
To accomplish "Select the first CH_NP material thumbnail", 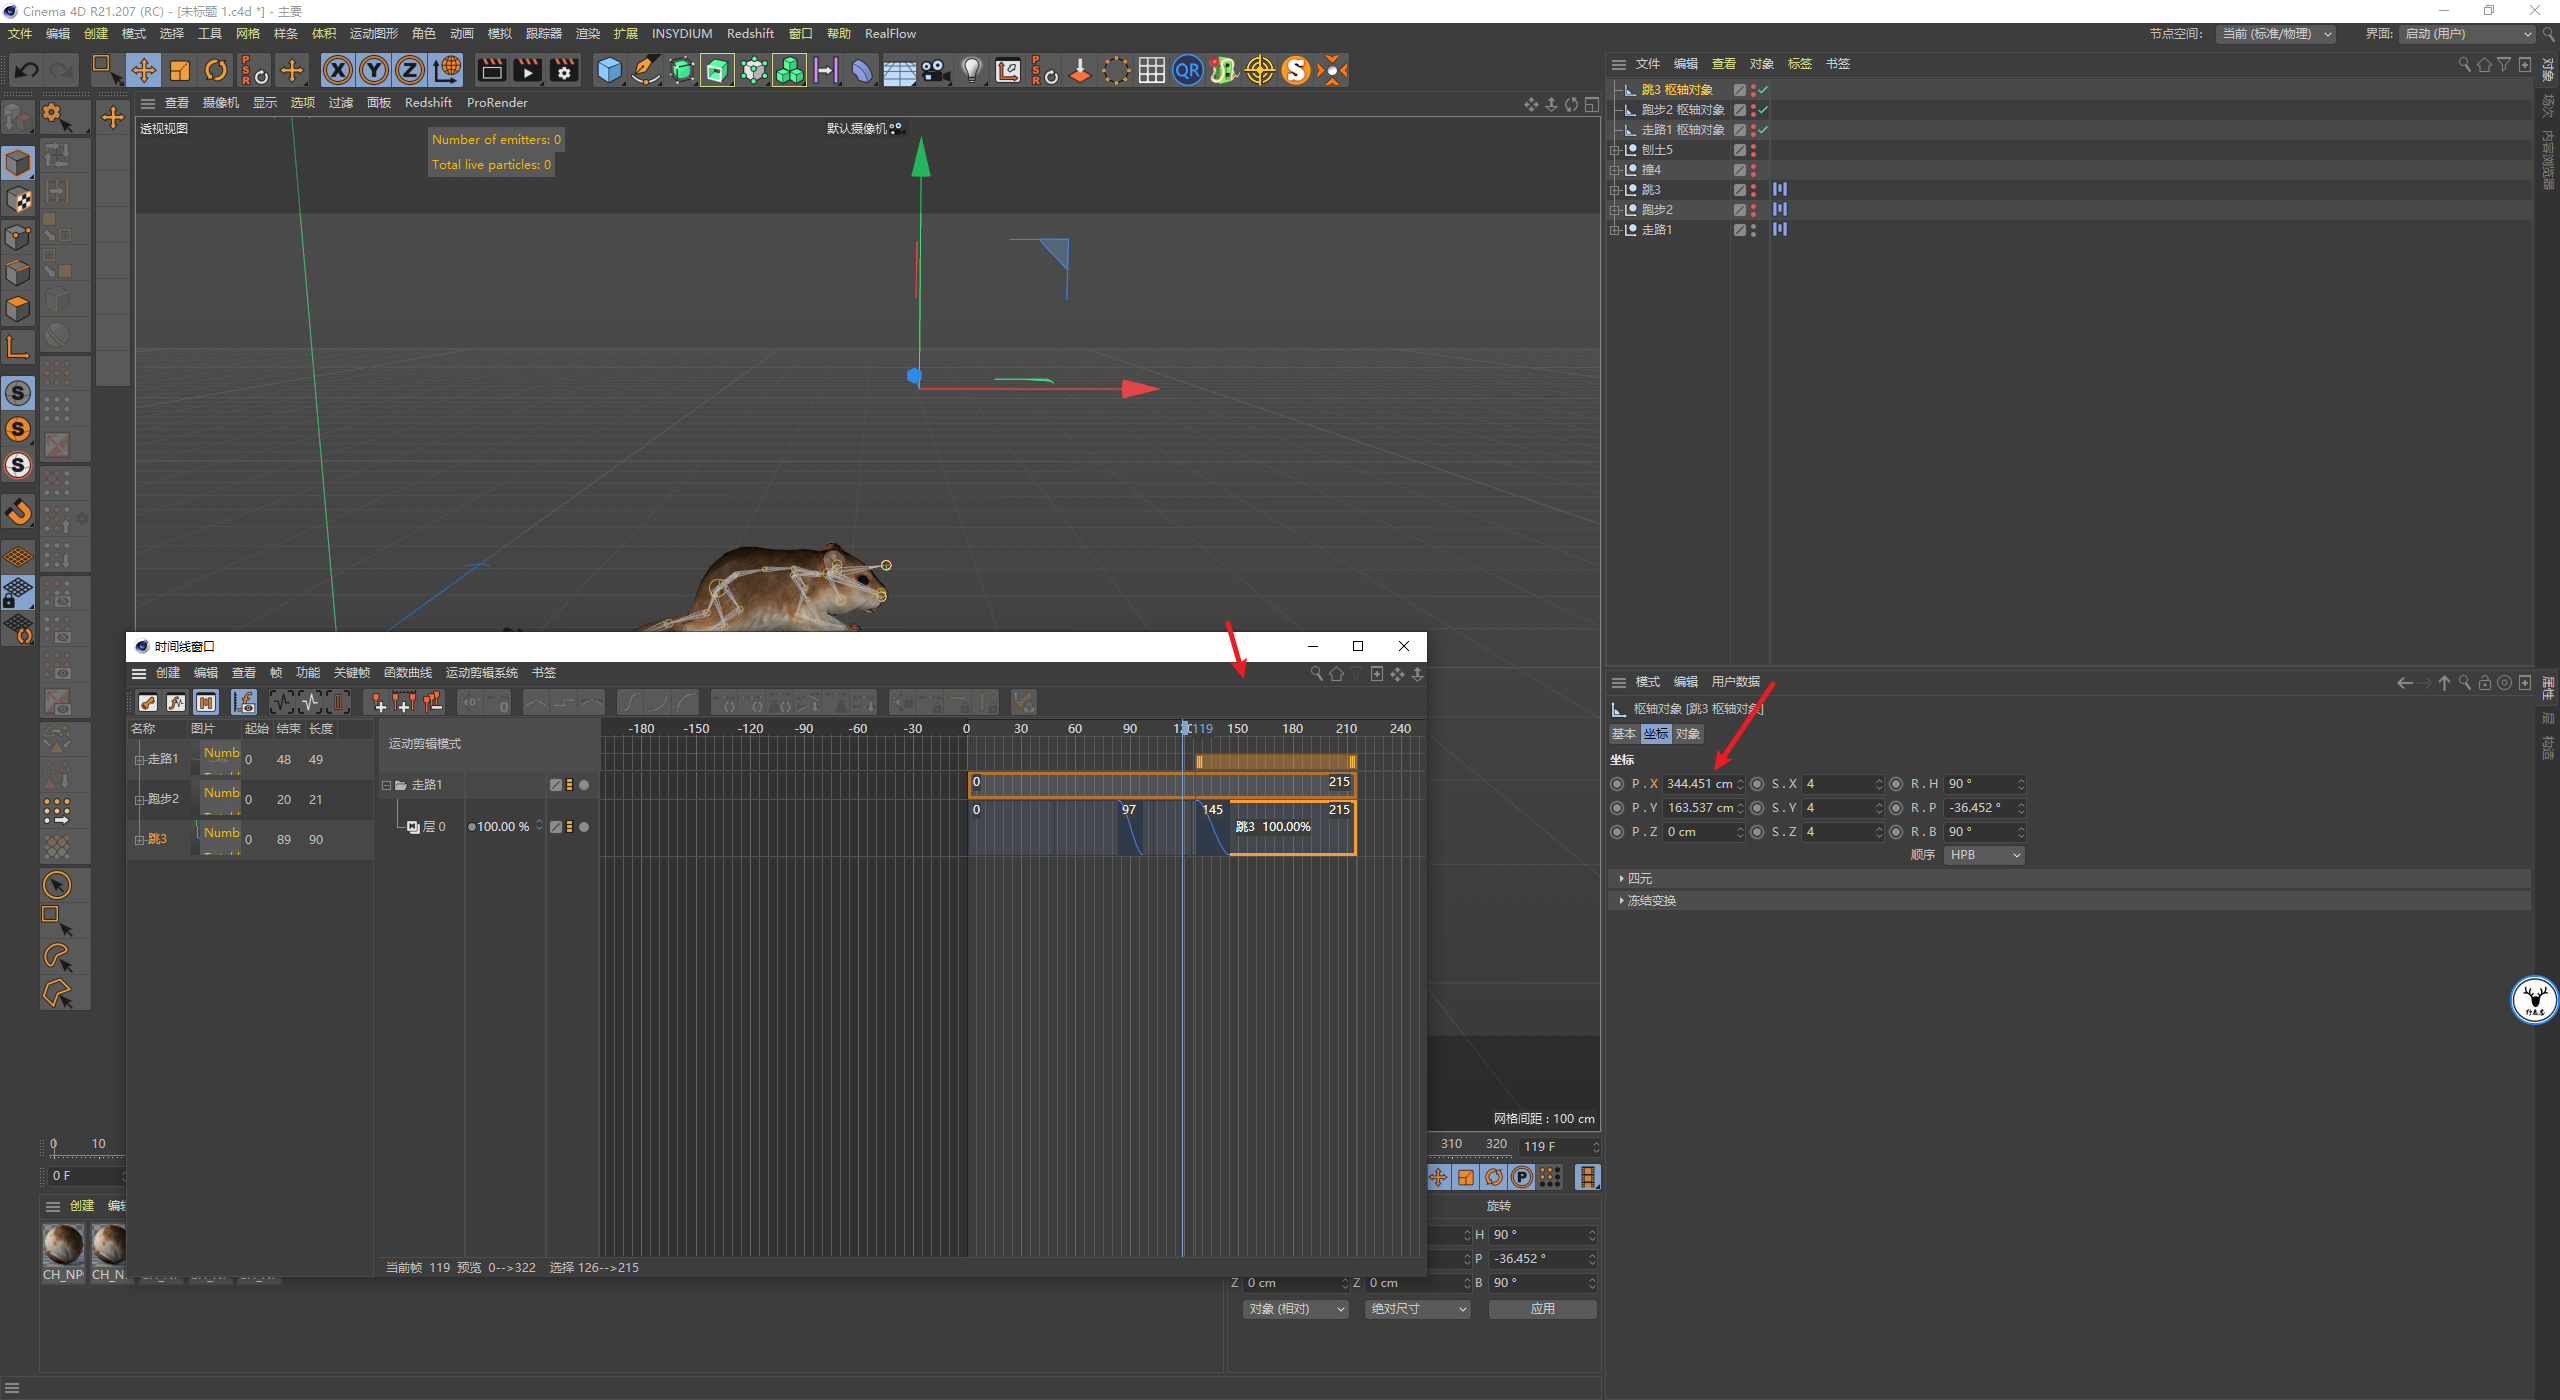I will tap(63, 1246).
